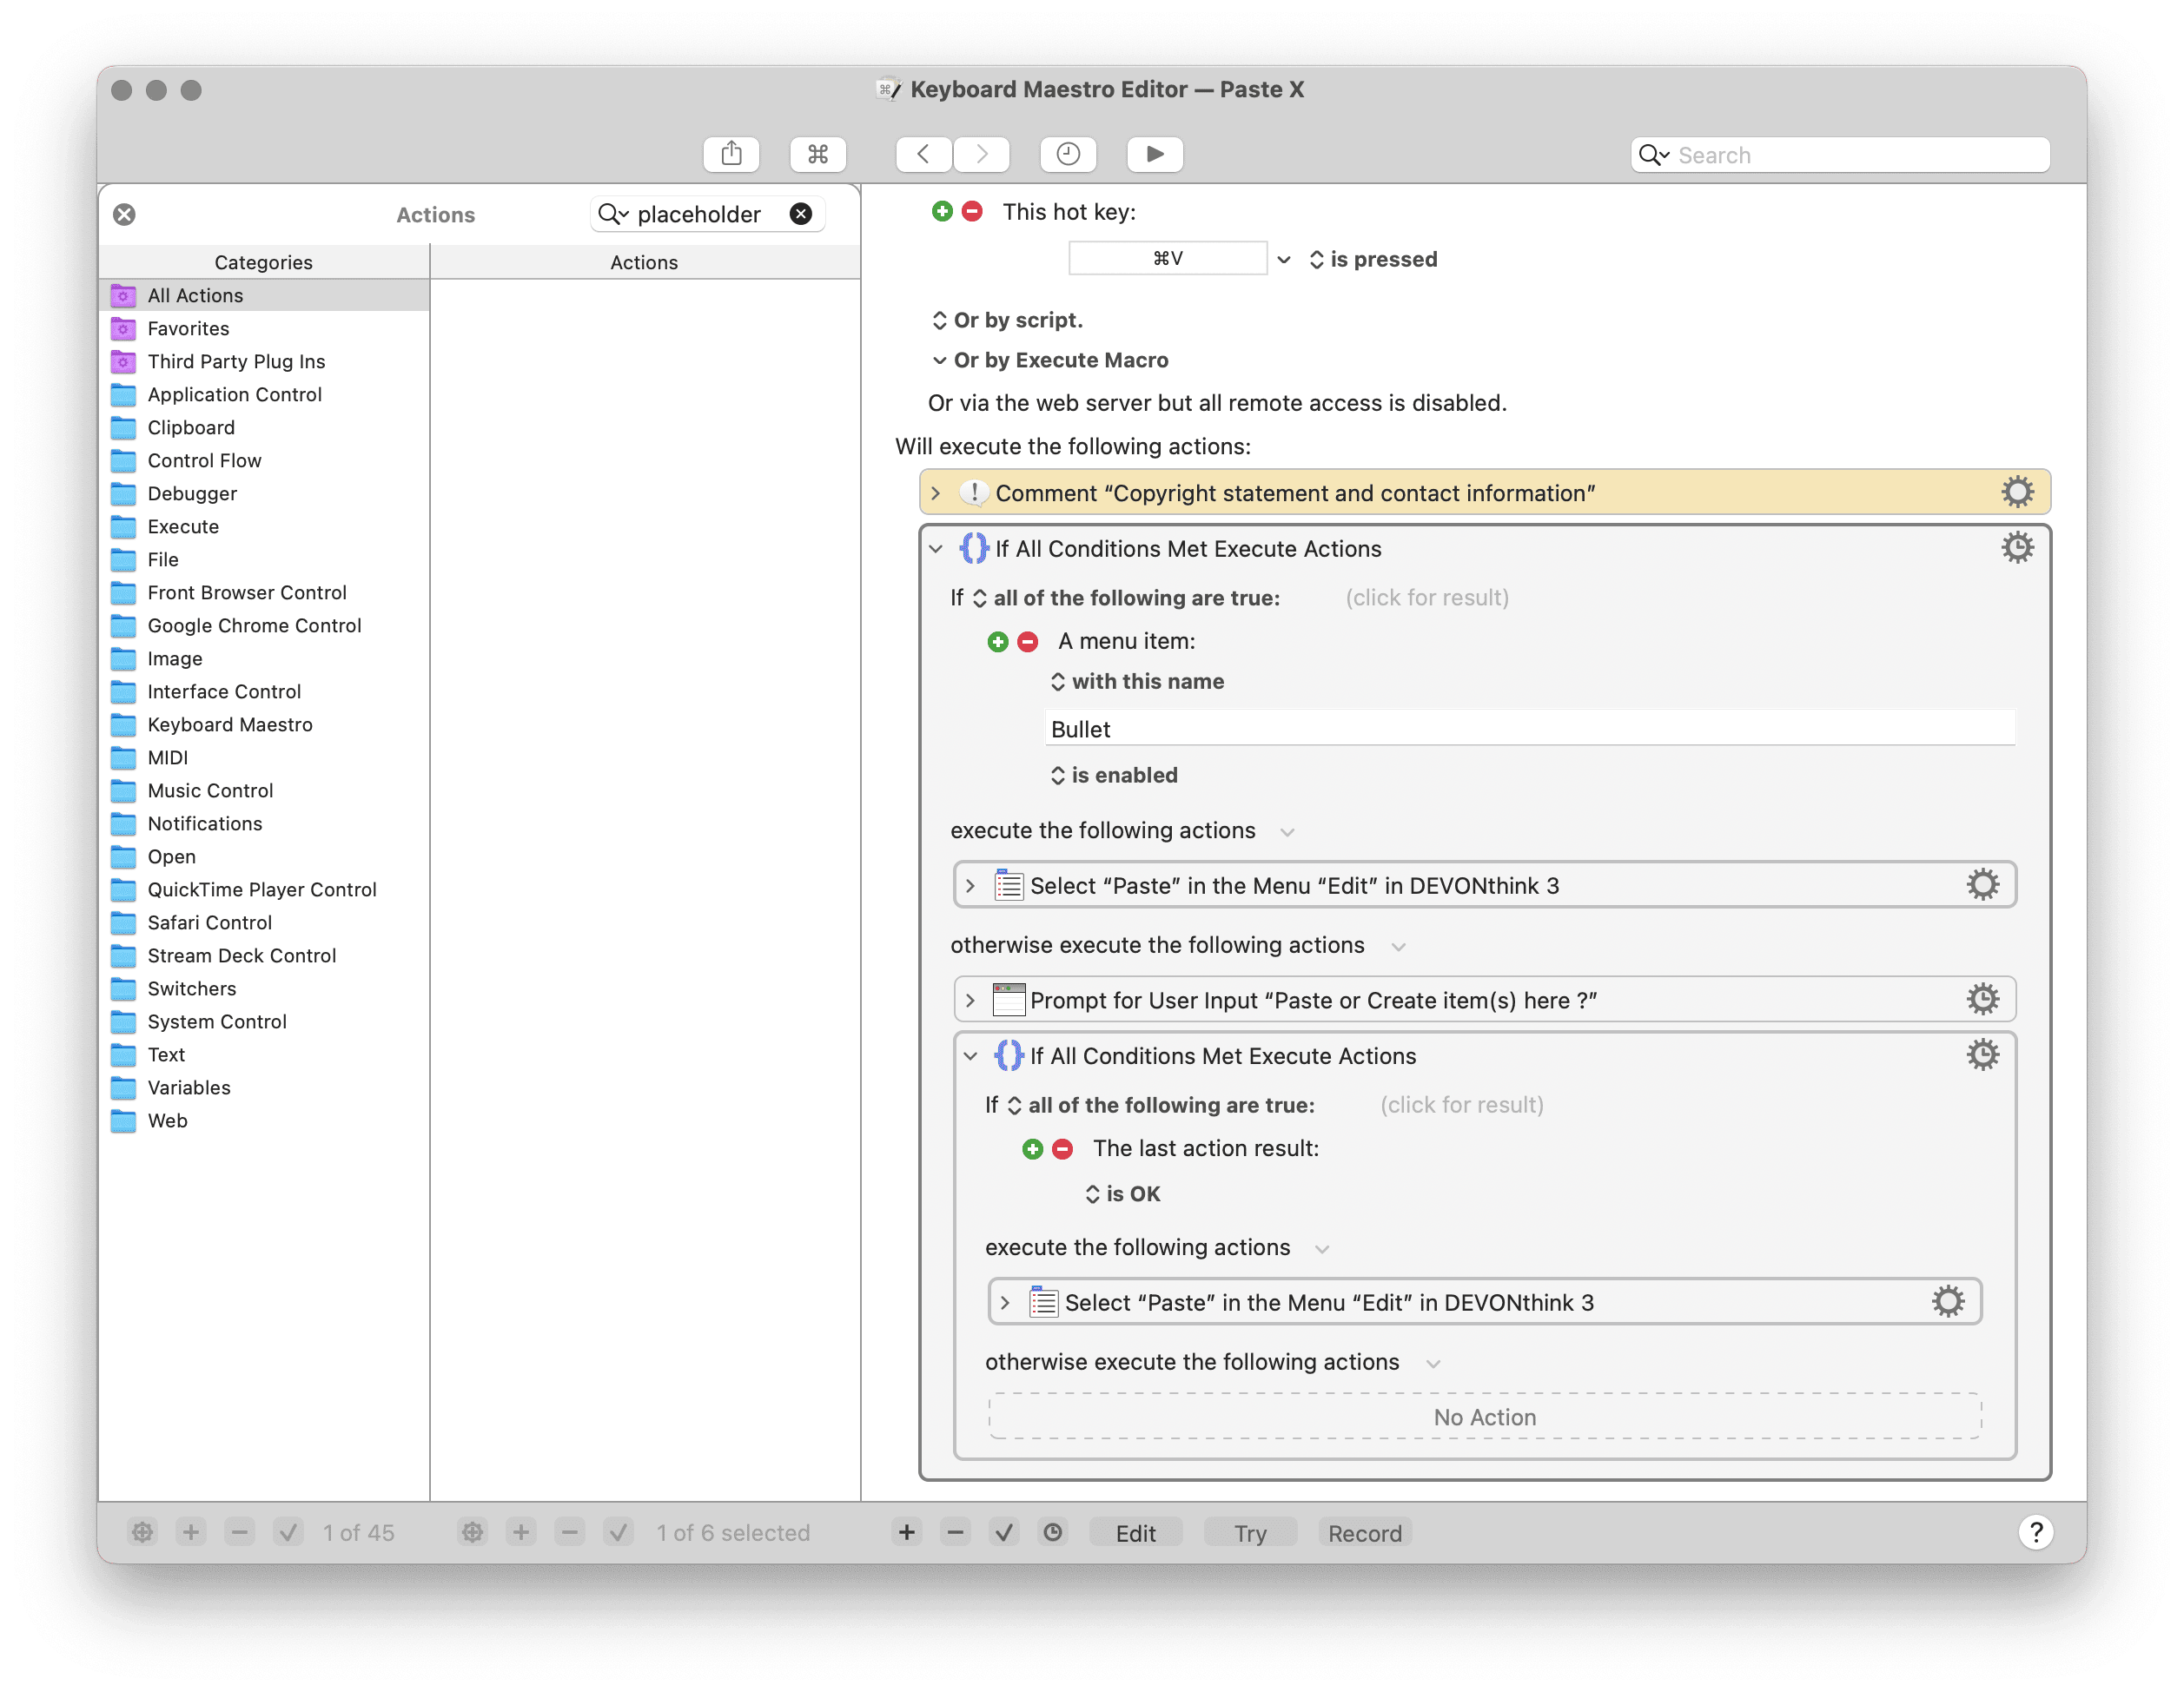Image resolution: width=2184 pixels, height=1692 pixels.
Task: Click gear icon of Prompt for User Input
Action: (x=1982, y=999)
